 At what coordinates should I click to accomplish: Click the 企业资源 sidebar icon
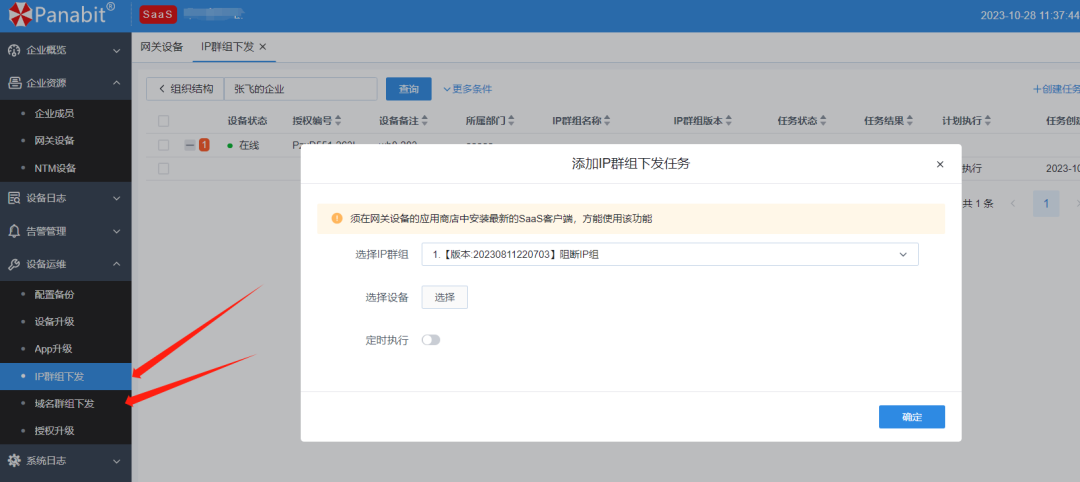click(14, 83)
